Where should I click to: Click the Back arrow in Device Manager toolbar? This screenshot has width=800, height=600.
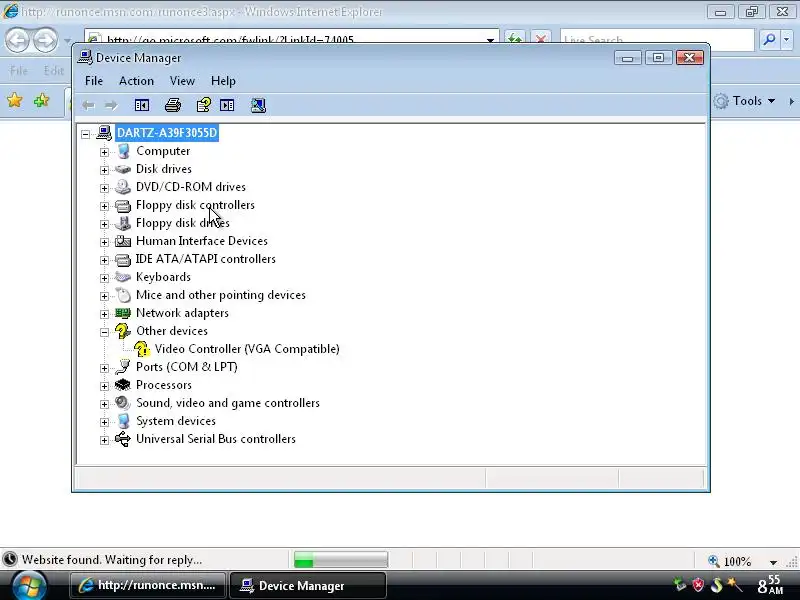coord(88,106)
